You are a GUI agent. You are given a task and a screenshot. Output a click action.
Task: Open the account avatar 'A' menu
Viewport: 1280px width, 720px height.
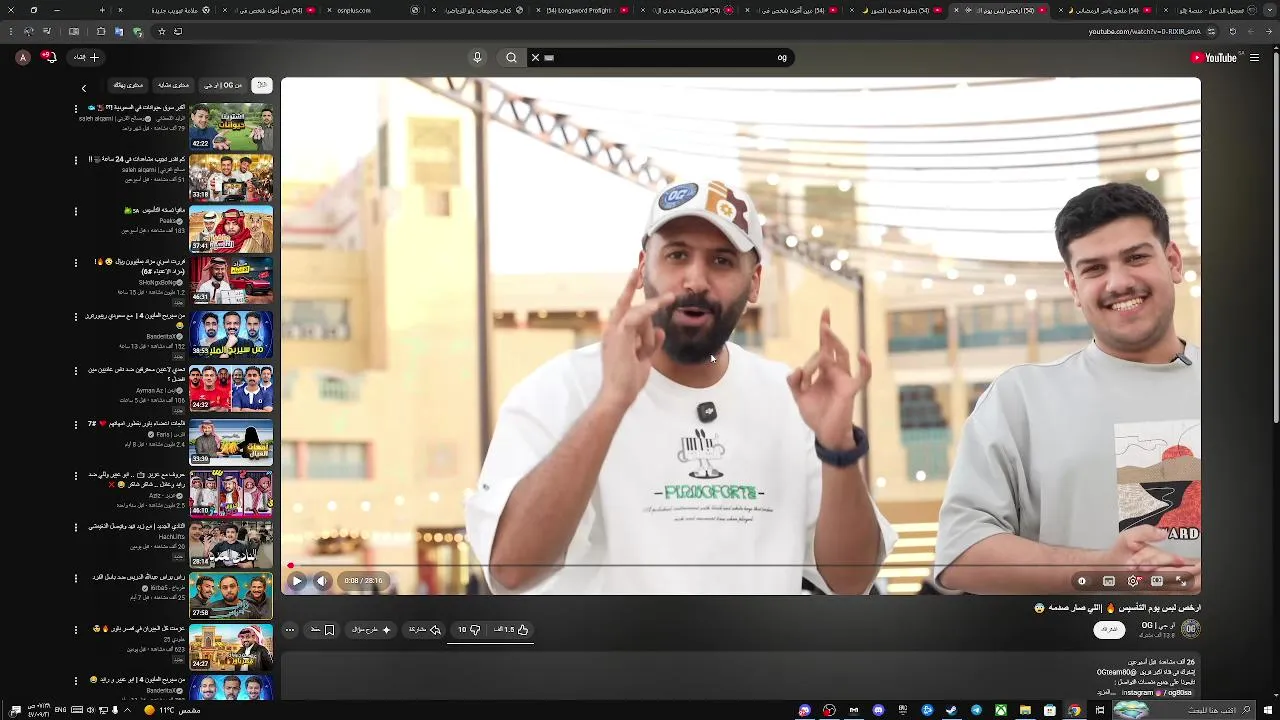coord(22,58)
